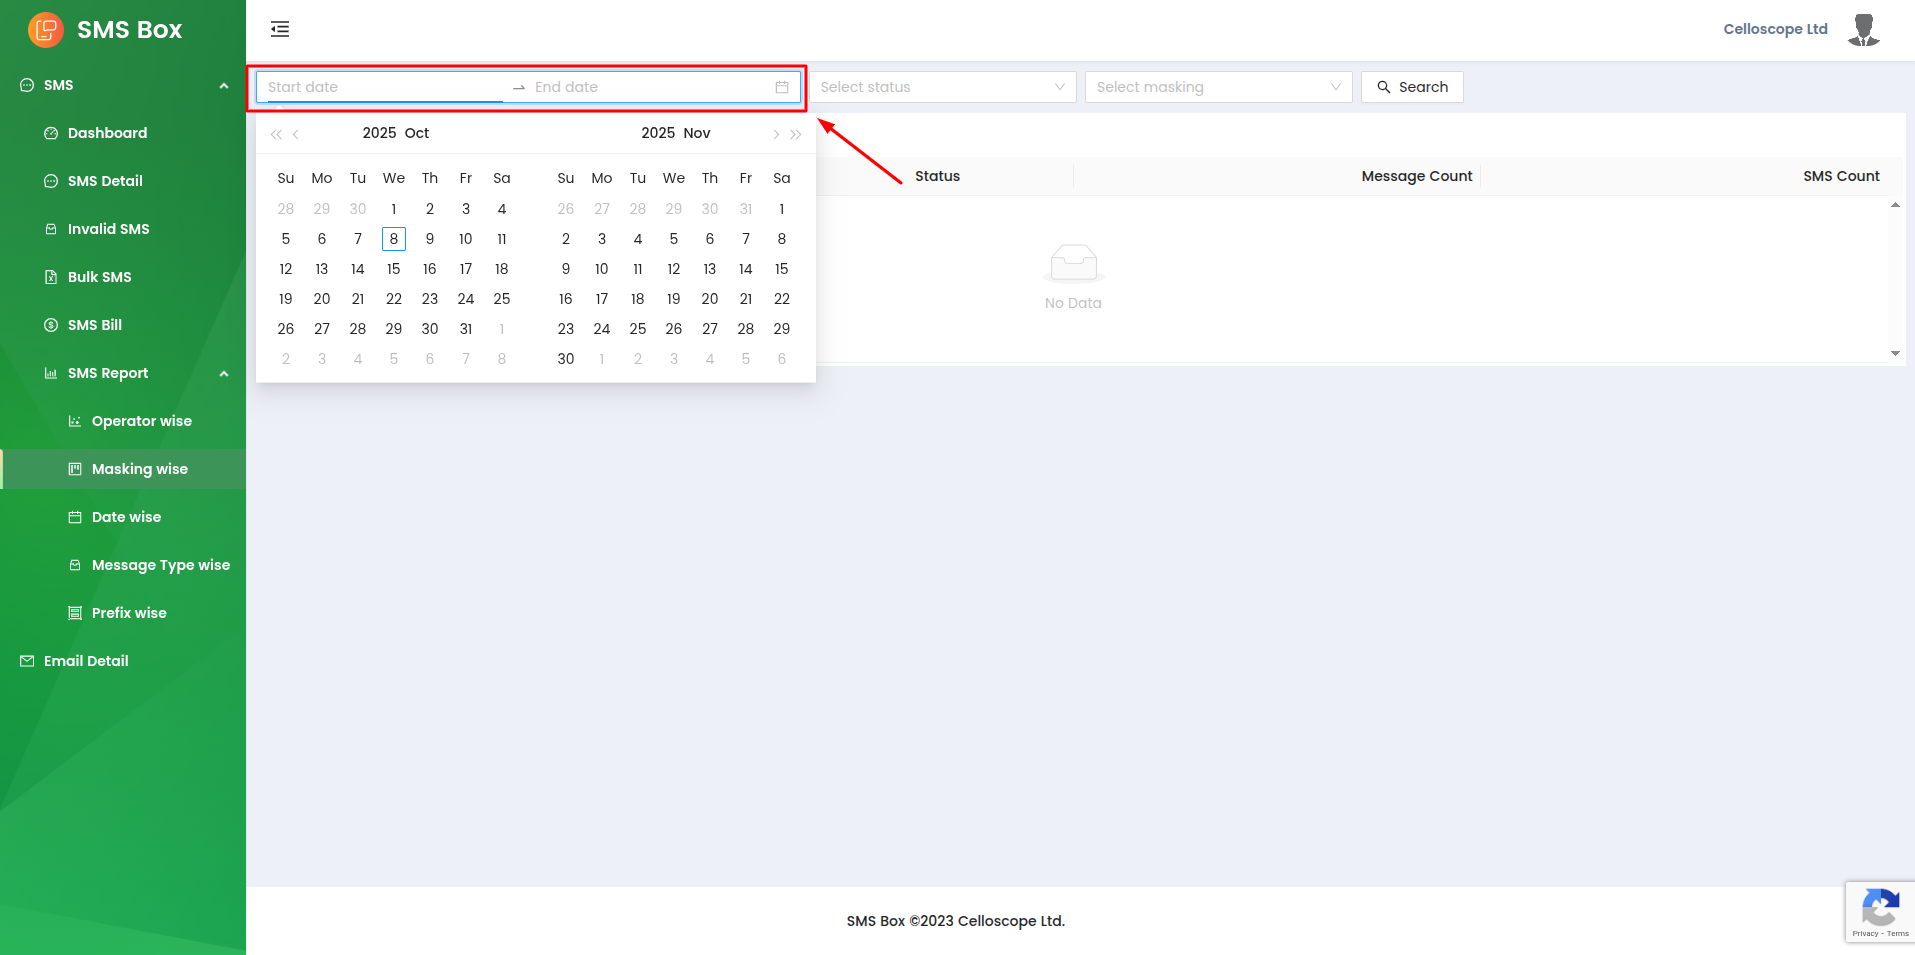Open the Operator wise report
Screen dimensions: 1915x955
pyautogui.click(x=141, y=421)
